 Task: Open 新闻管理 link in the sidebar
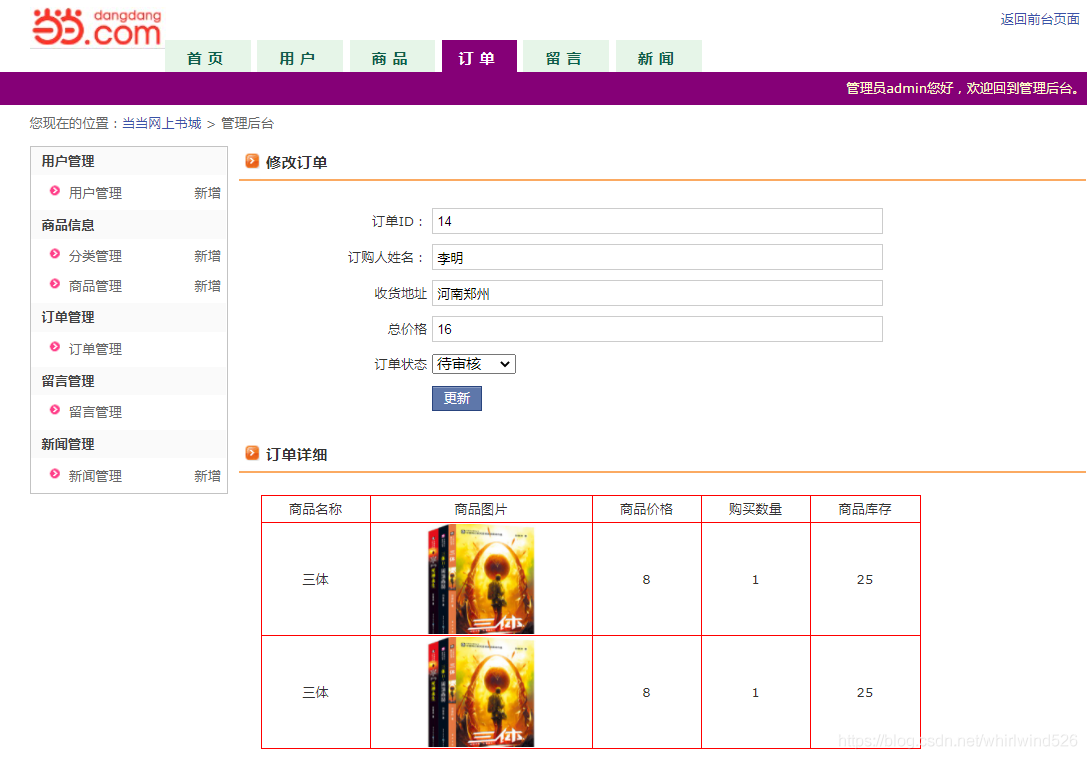tap(95, 476)
